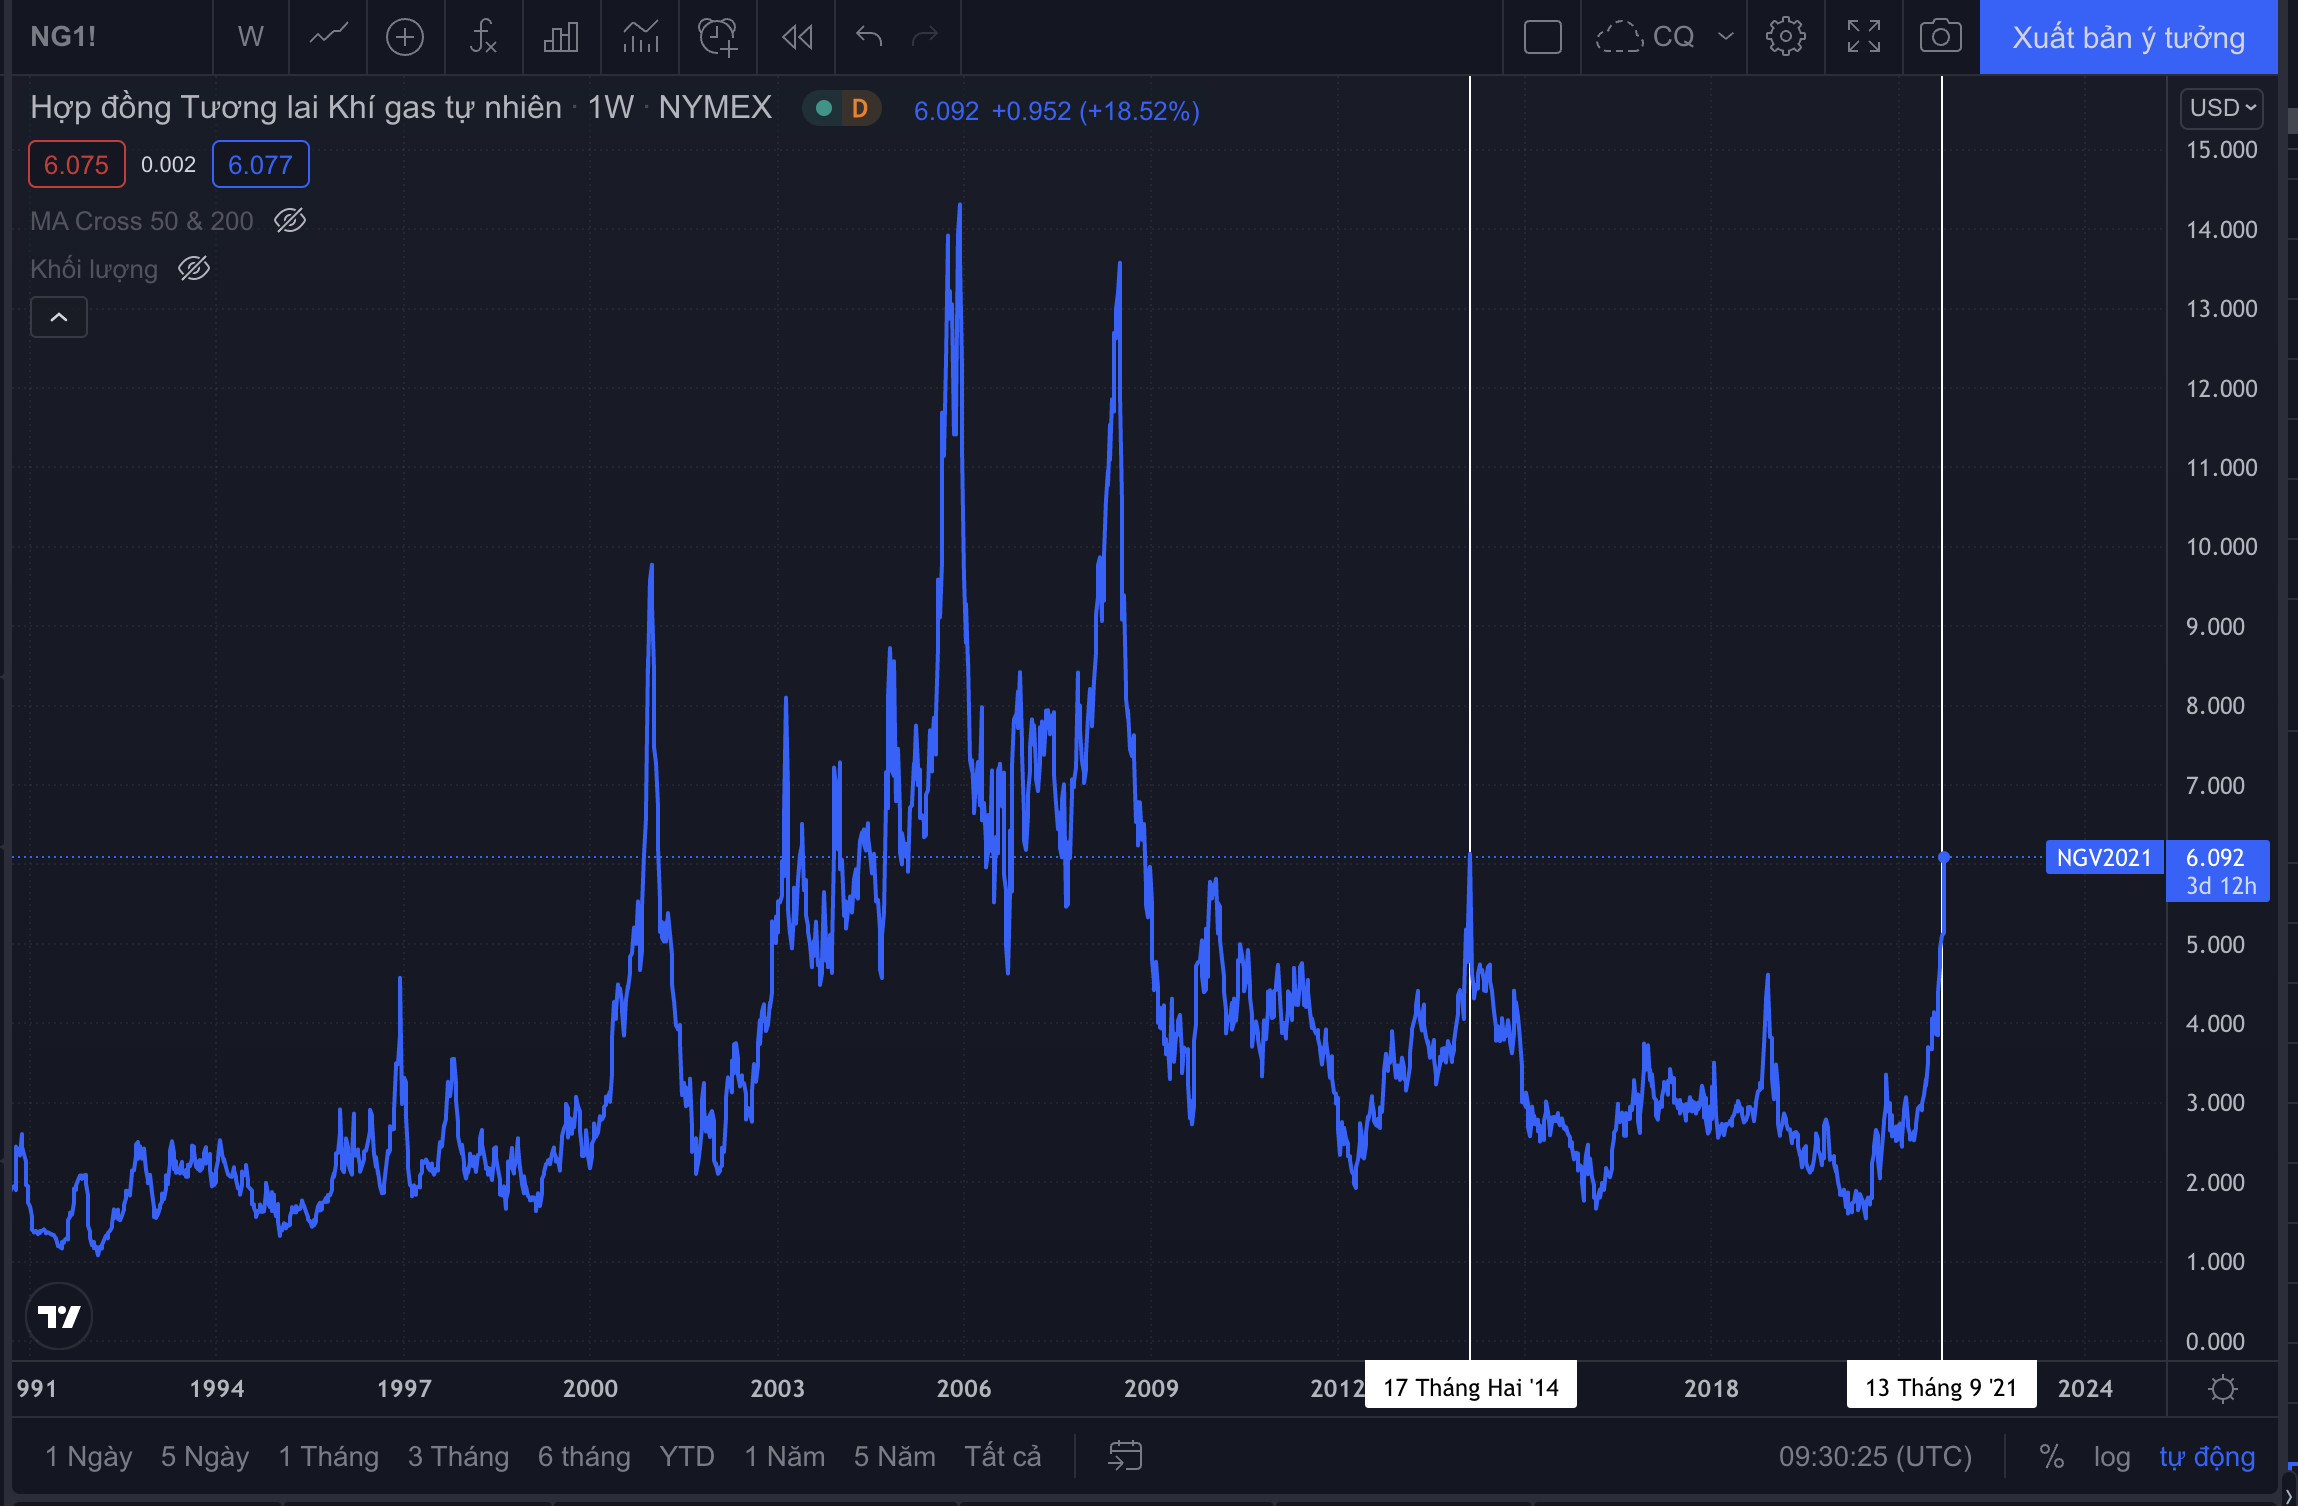2298x1506 pixels.
Task: Click Xuất bản ý tưởng button
Action: (x=2128, y=37)
